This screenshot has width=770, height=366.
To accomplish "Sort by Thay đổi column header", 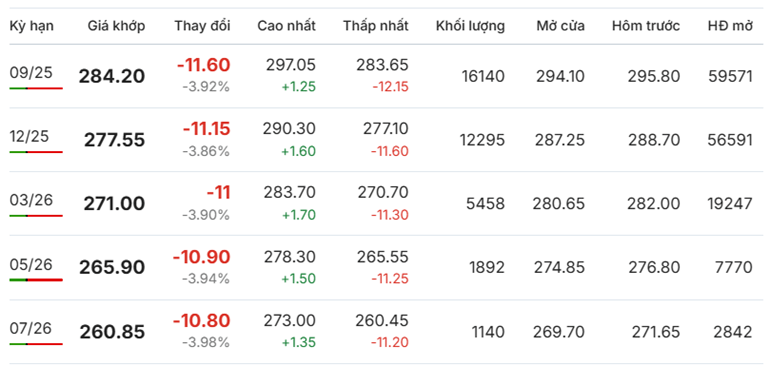I will 202,27.
